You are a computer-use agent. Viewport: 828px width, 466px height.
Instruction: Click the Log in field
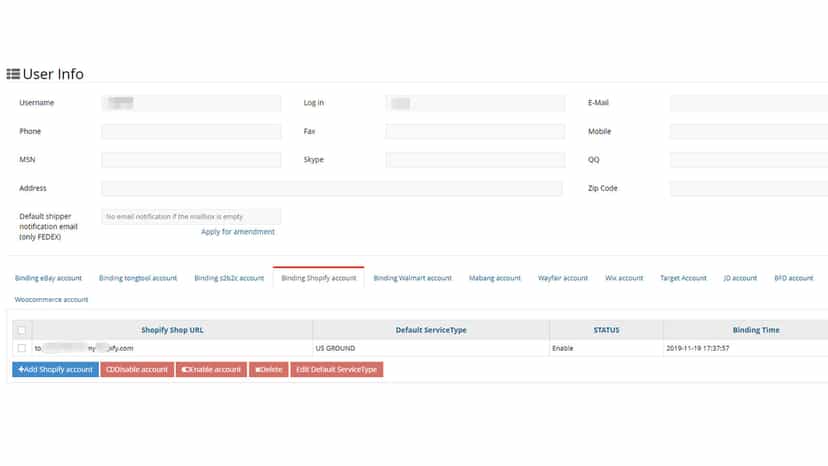click(475, 103)
